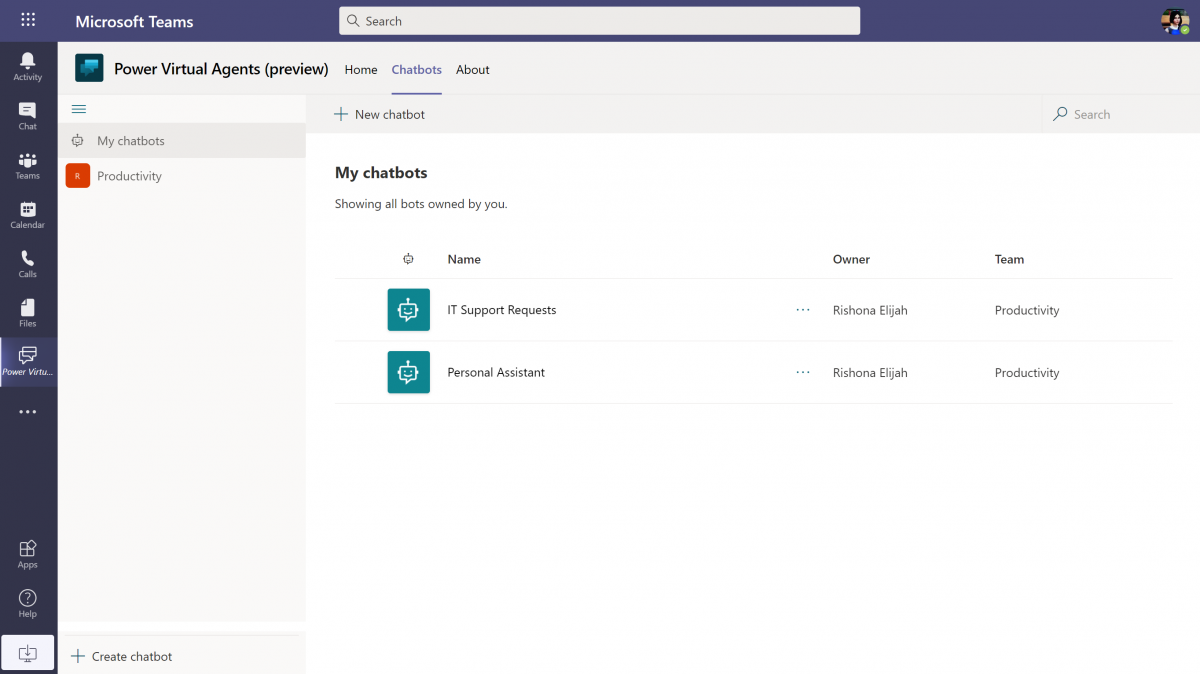The width and height of the screenshot is (1200, 674).
Task: Click the Teams search bar
Action: point(599,20)
